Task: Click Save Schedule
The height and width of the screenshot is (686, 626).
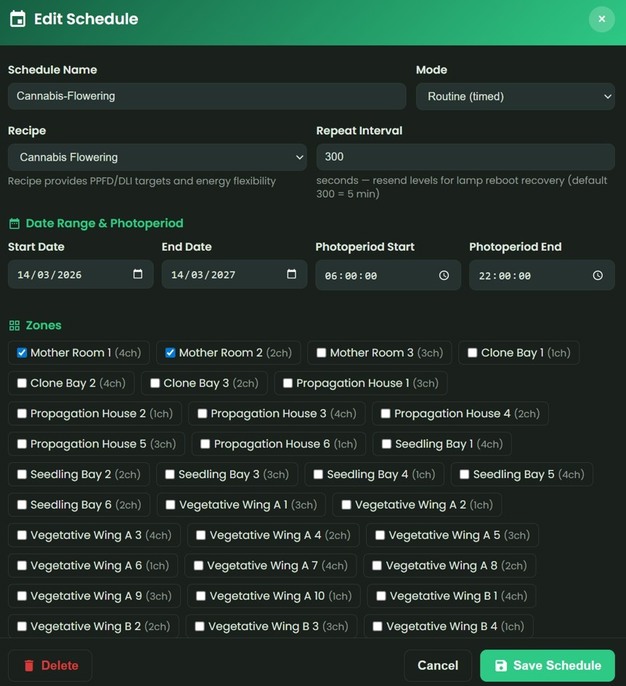Action: (547, 665)
